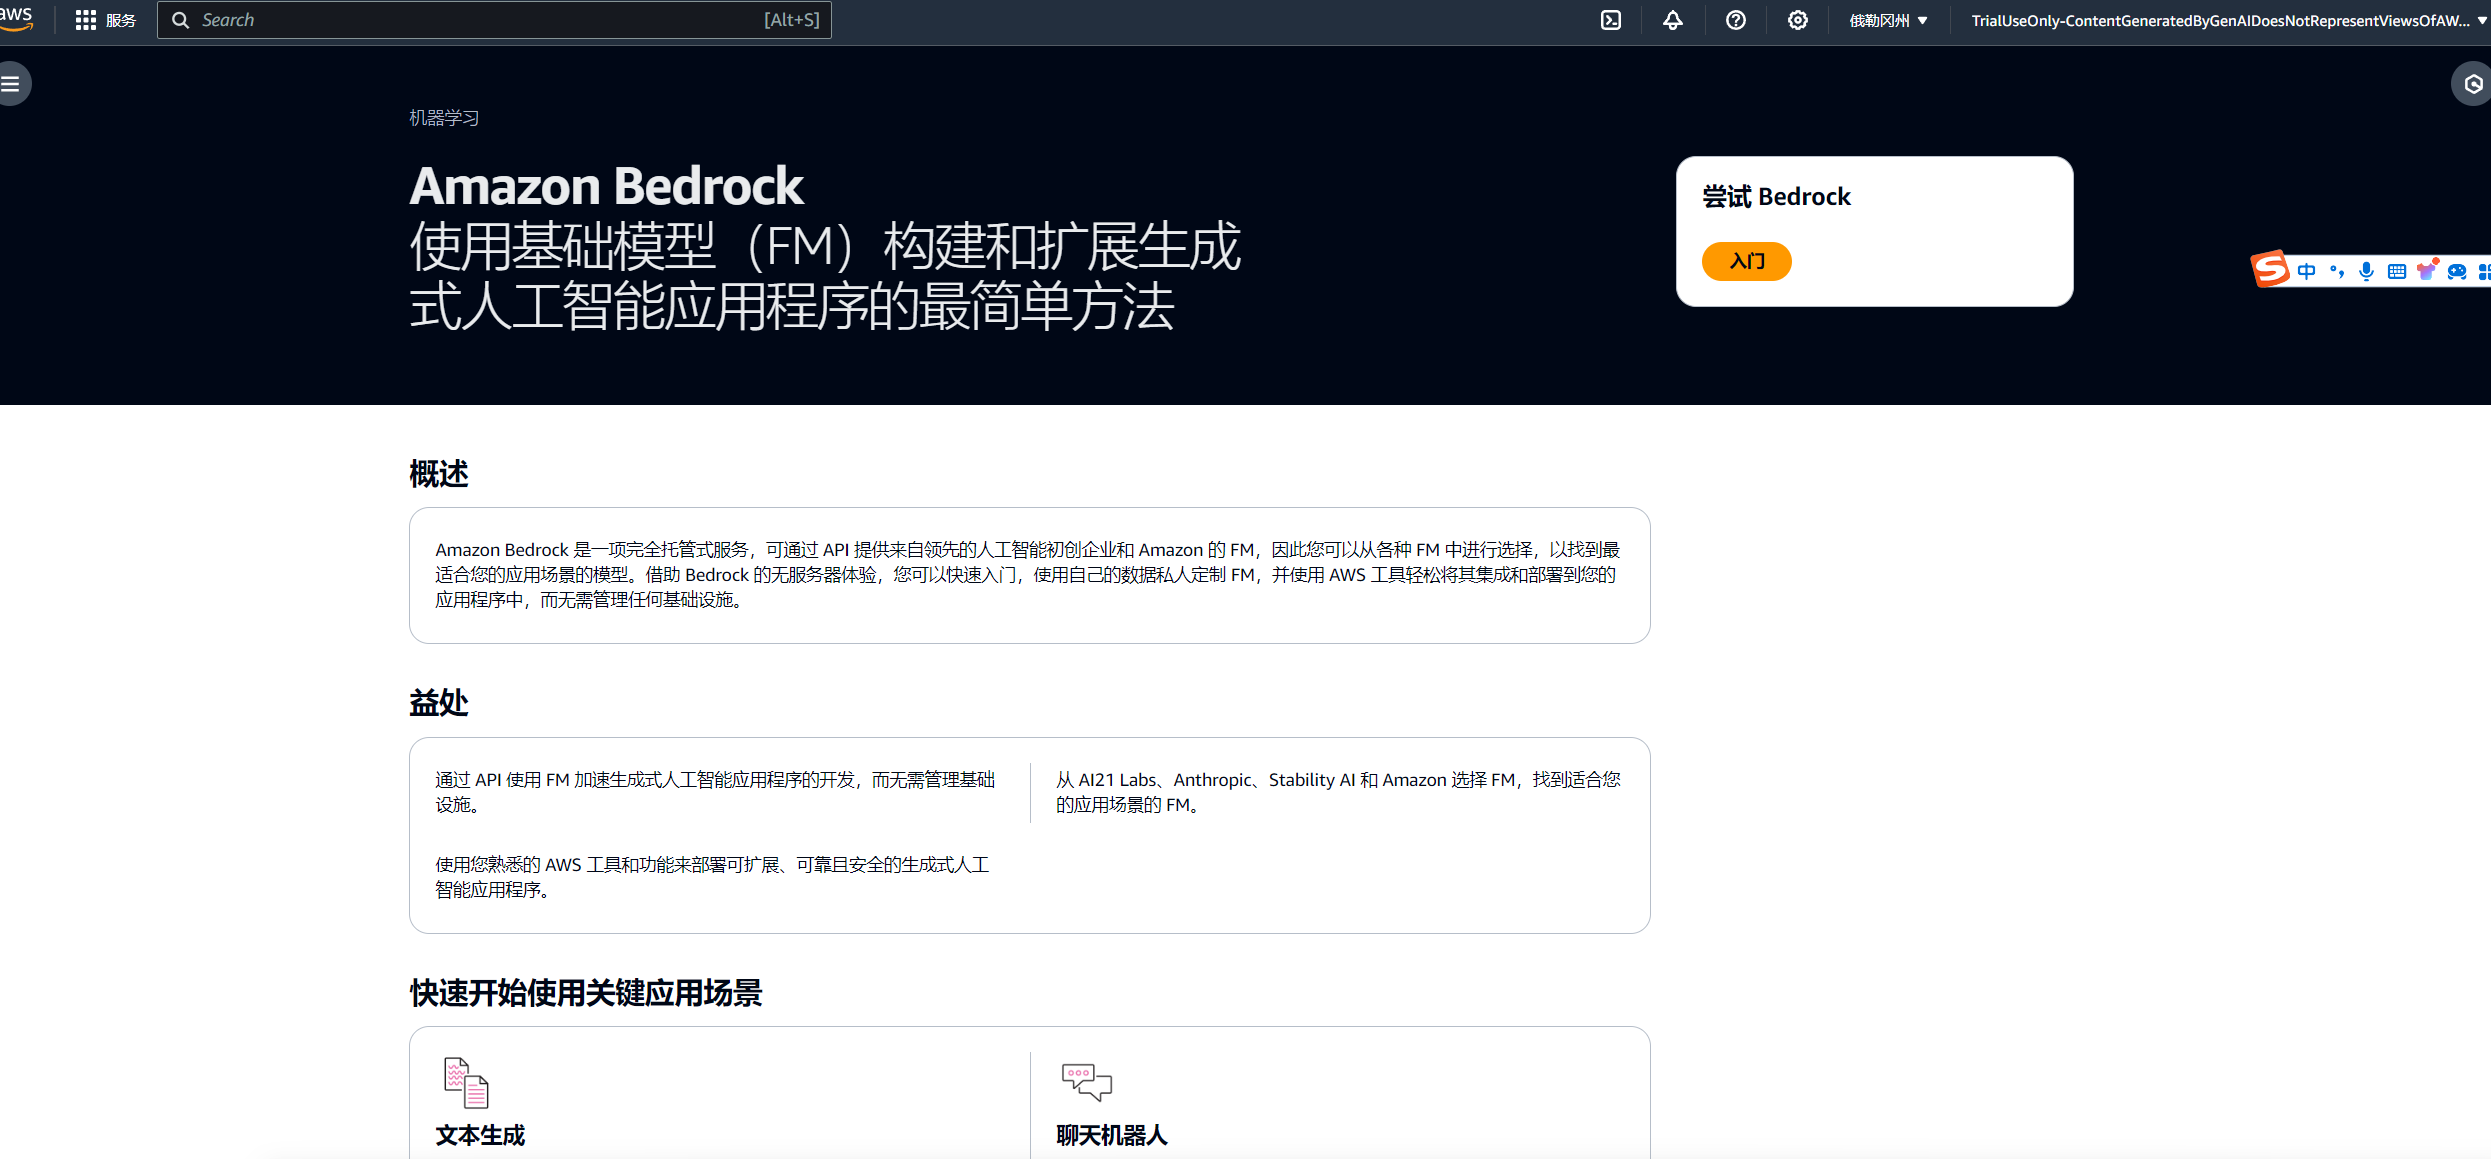The height and width of the screenshot is (1159, 2491).
Task: Click the Sogou microphone voice input icon
Action: [x=2366, y=271]
